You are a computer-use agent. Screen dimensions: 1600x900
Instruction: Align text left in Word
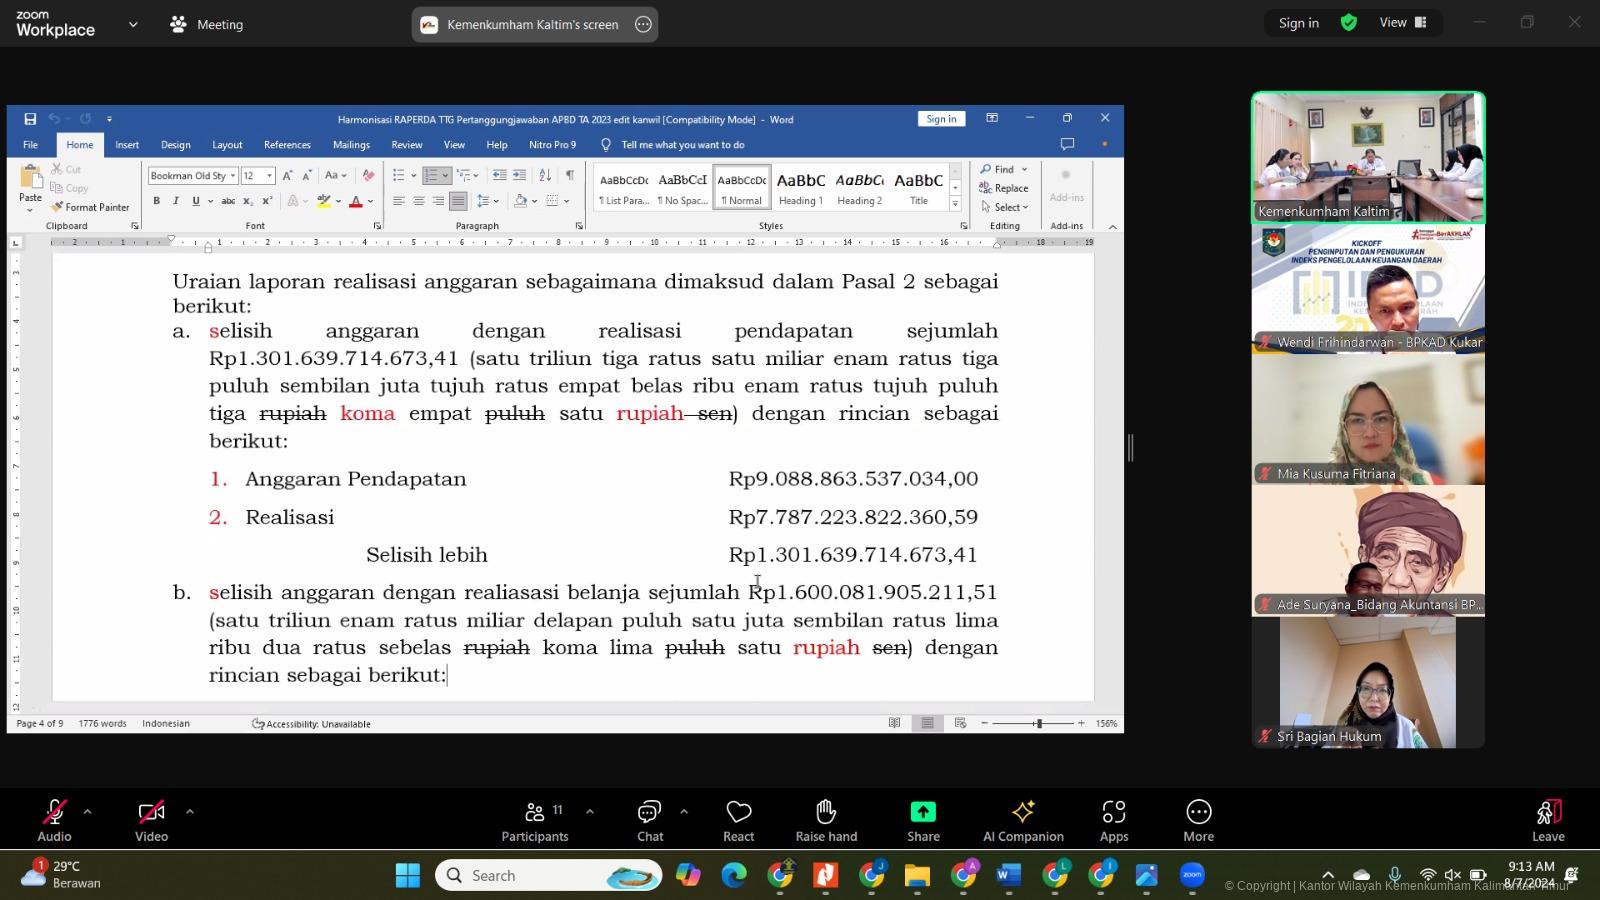point(398,201)
